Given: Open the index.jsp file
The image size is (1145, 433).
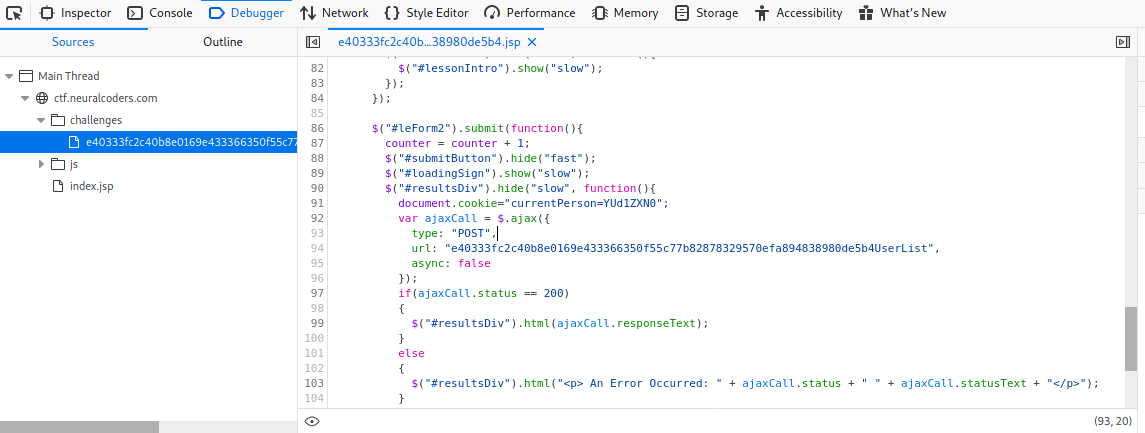Looking at the screenshot, I should coord(91,186).
